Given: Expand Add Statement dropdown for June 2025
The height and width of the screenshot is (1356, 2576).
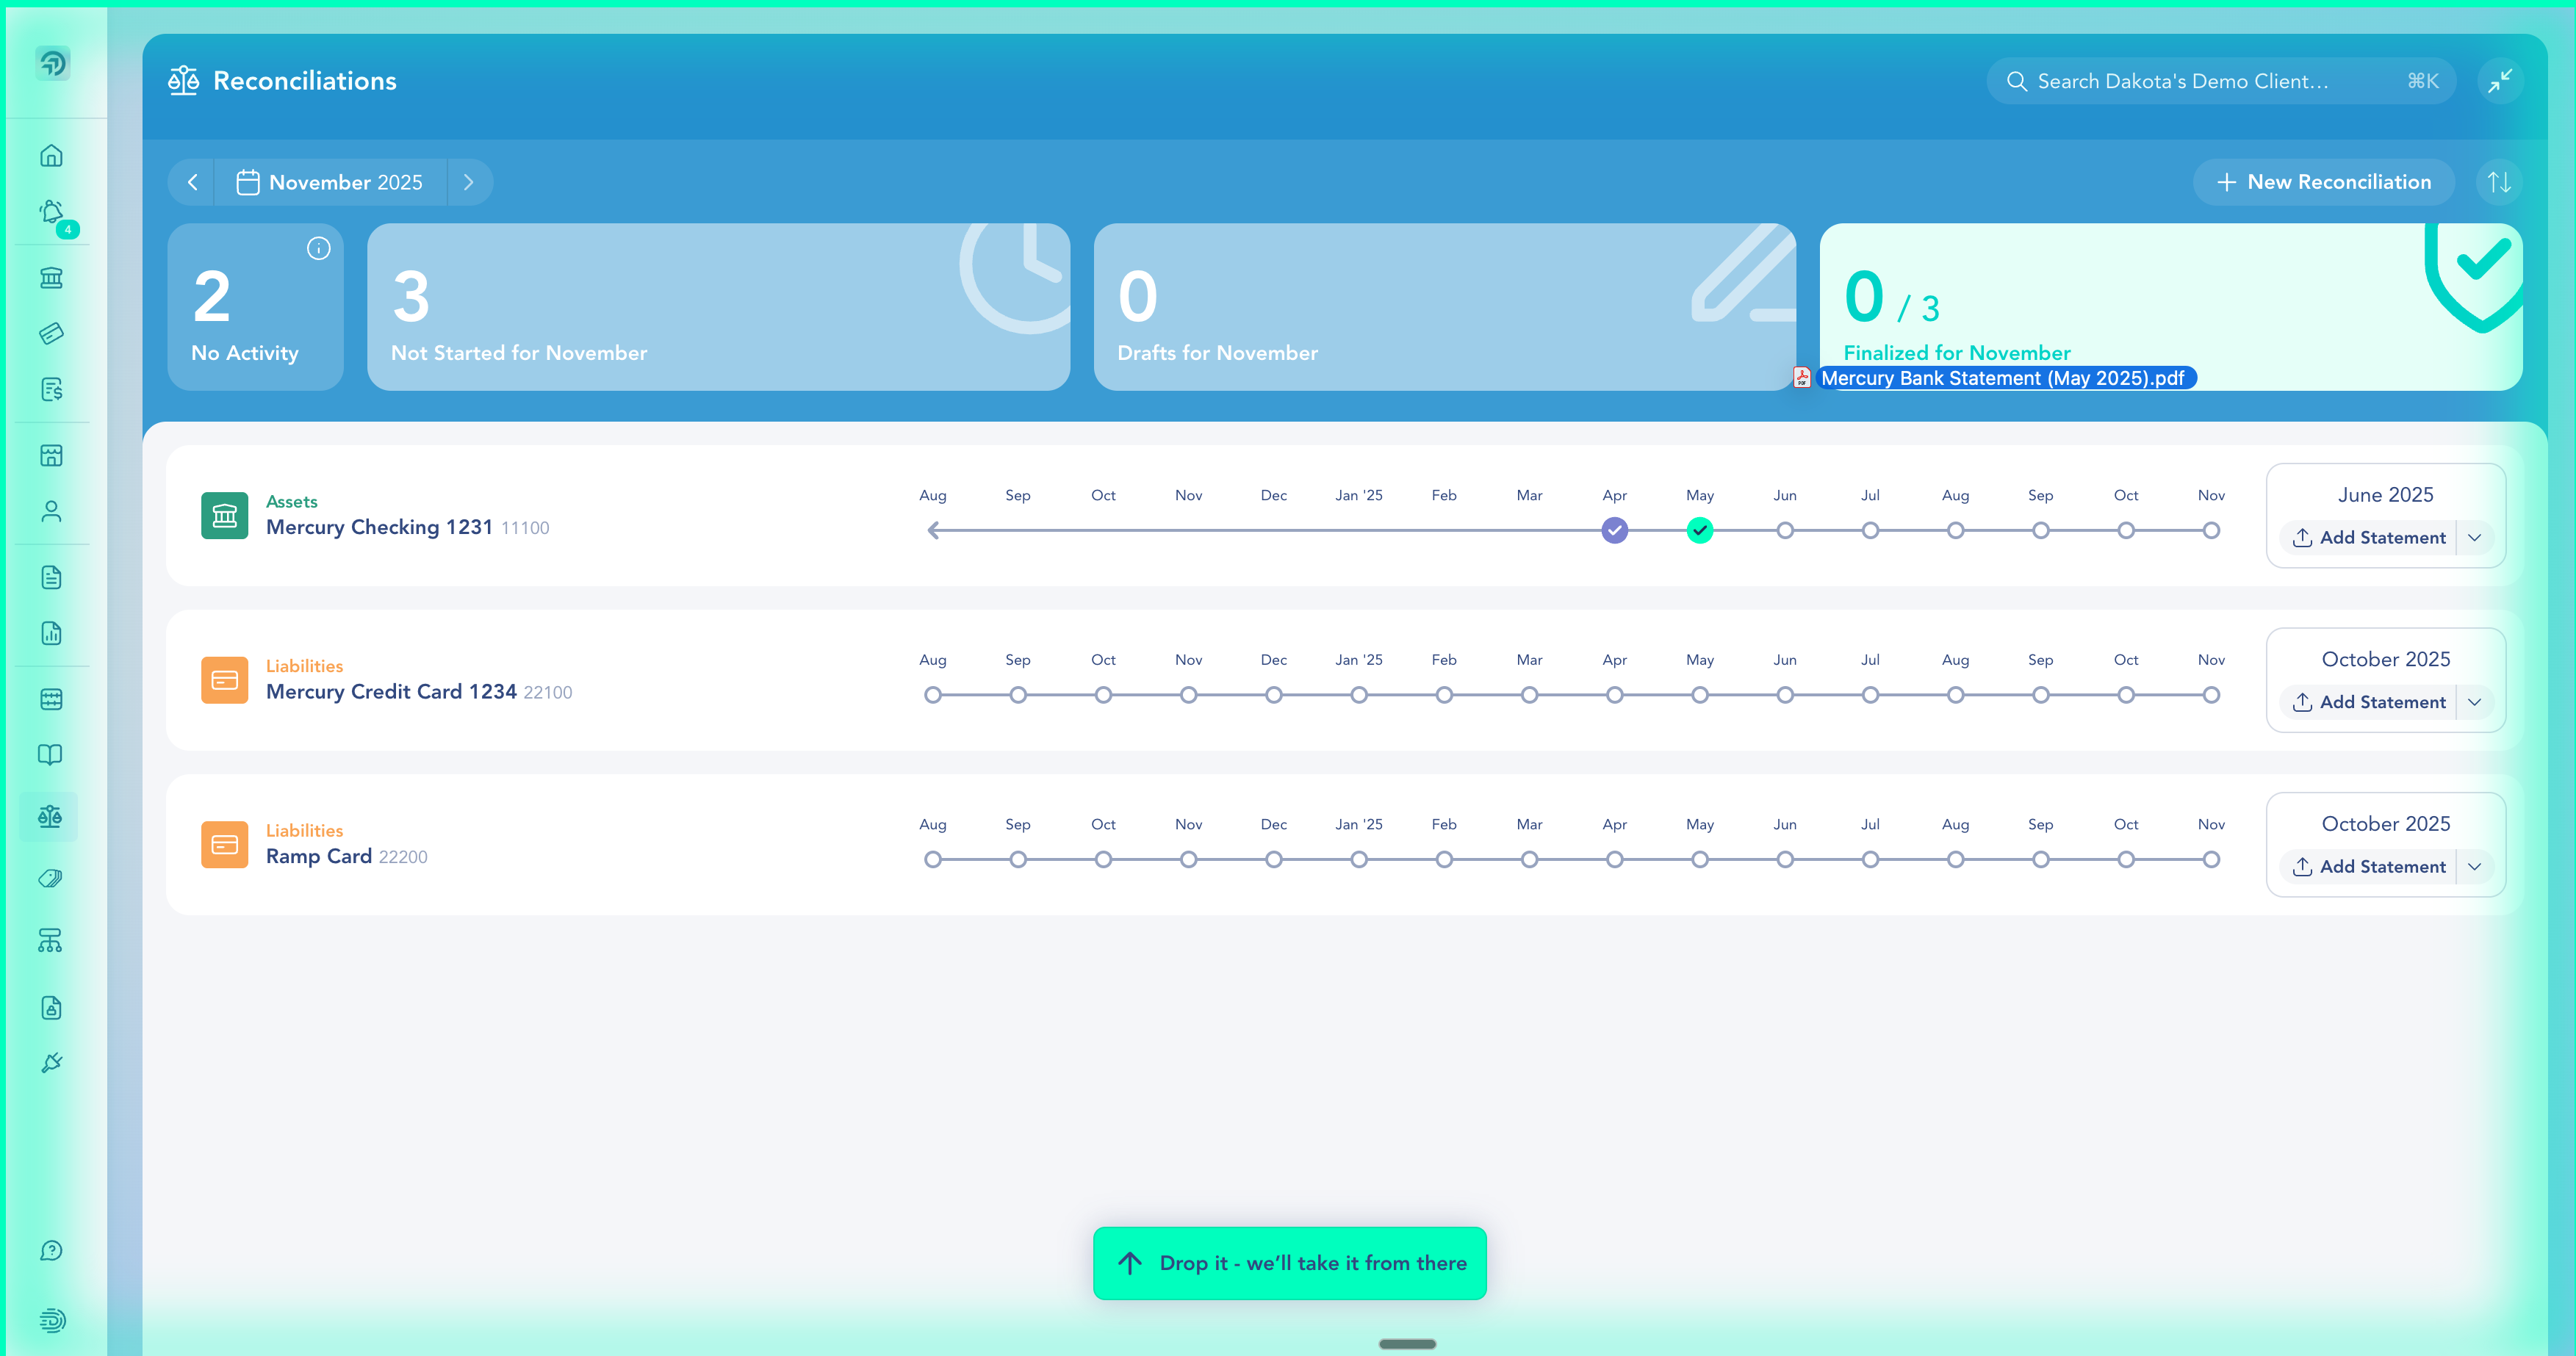Looking at the screenshot, I should click(2474, 538).
